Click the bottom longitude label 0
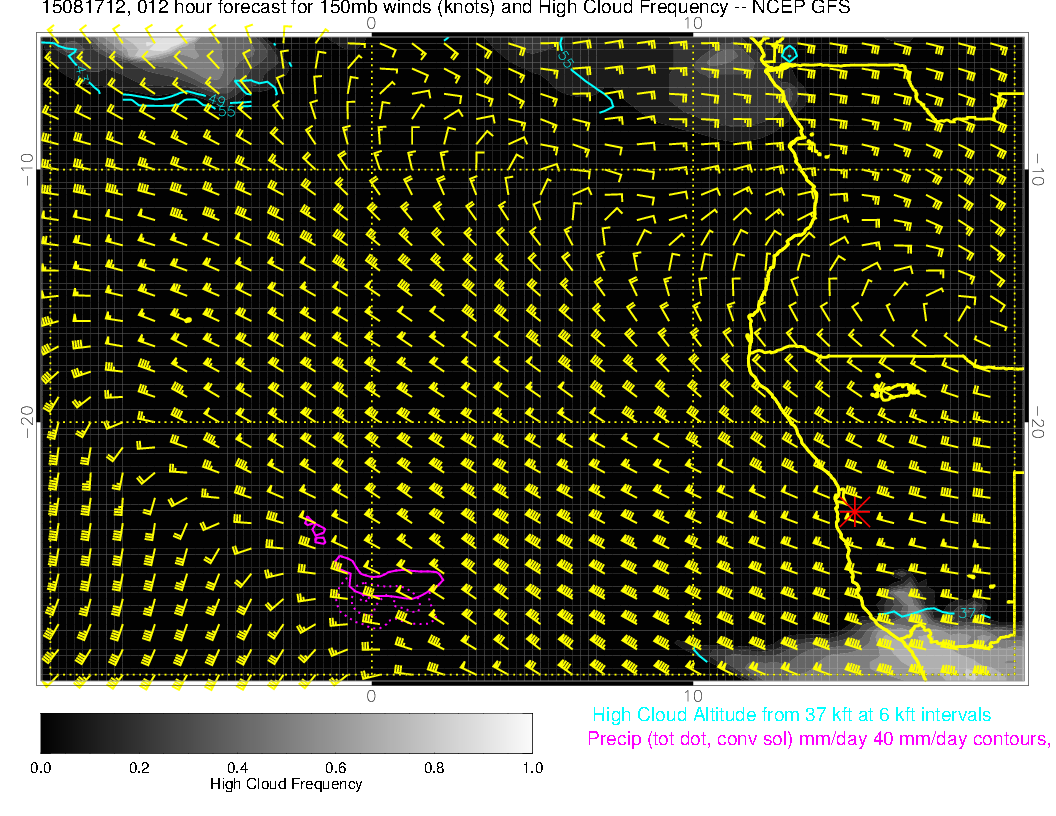1056x816 pixels. (x=370, y=695)
